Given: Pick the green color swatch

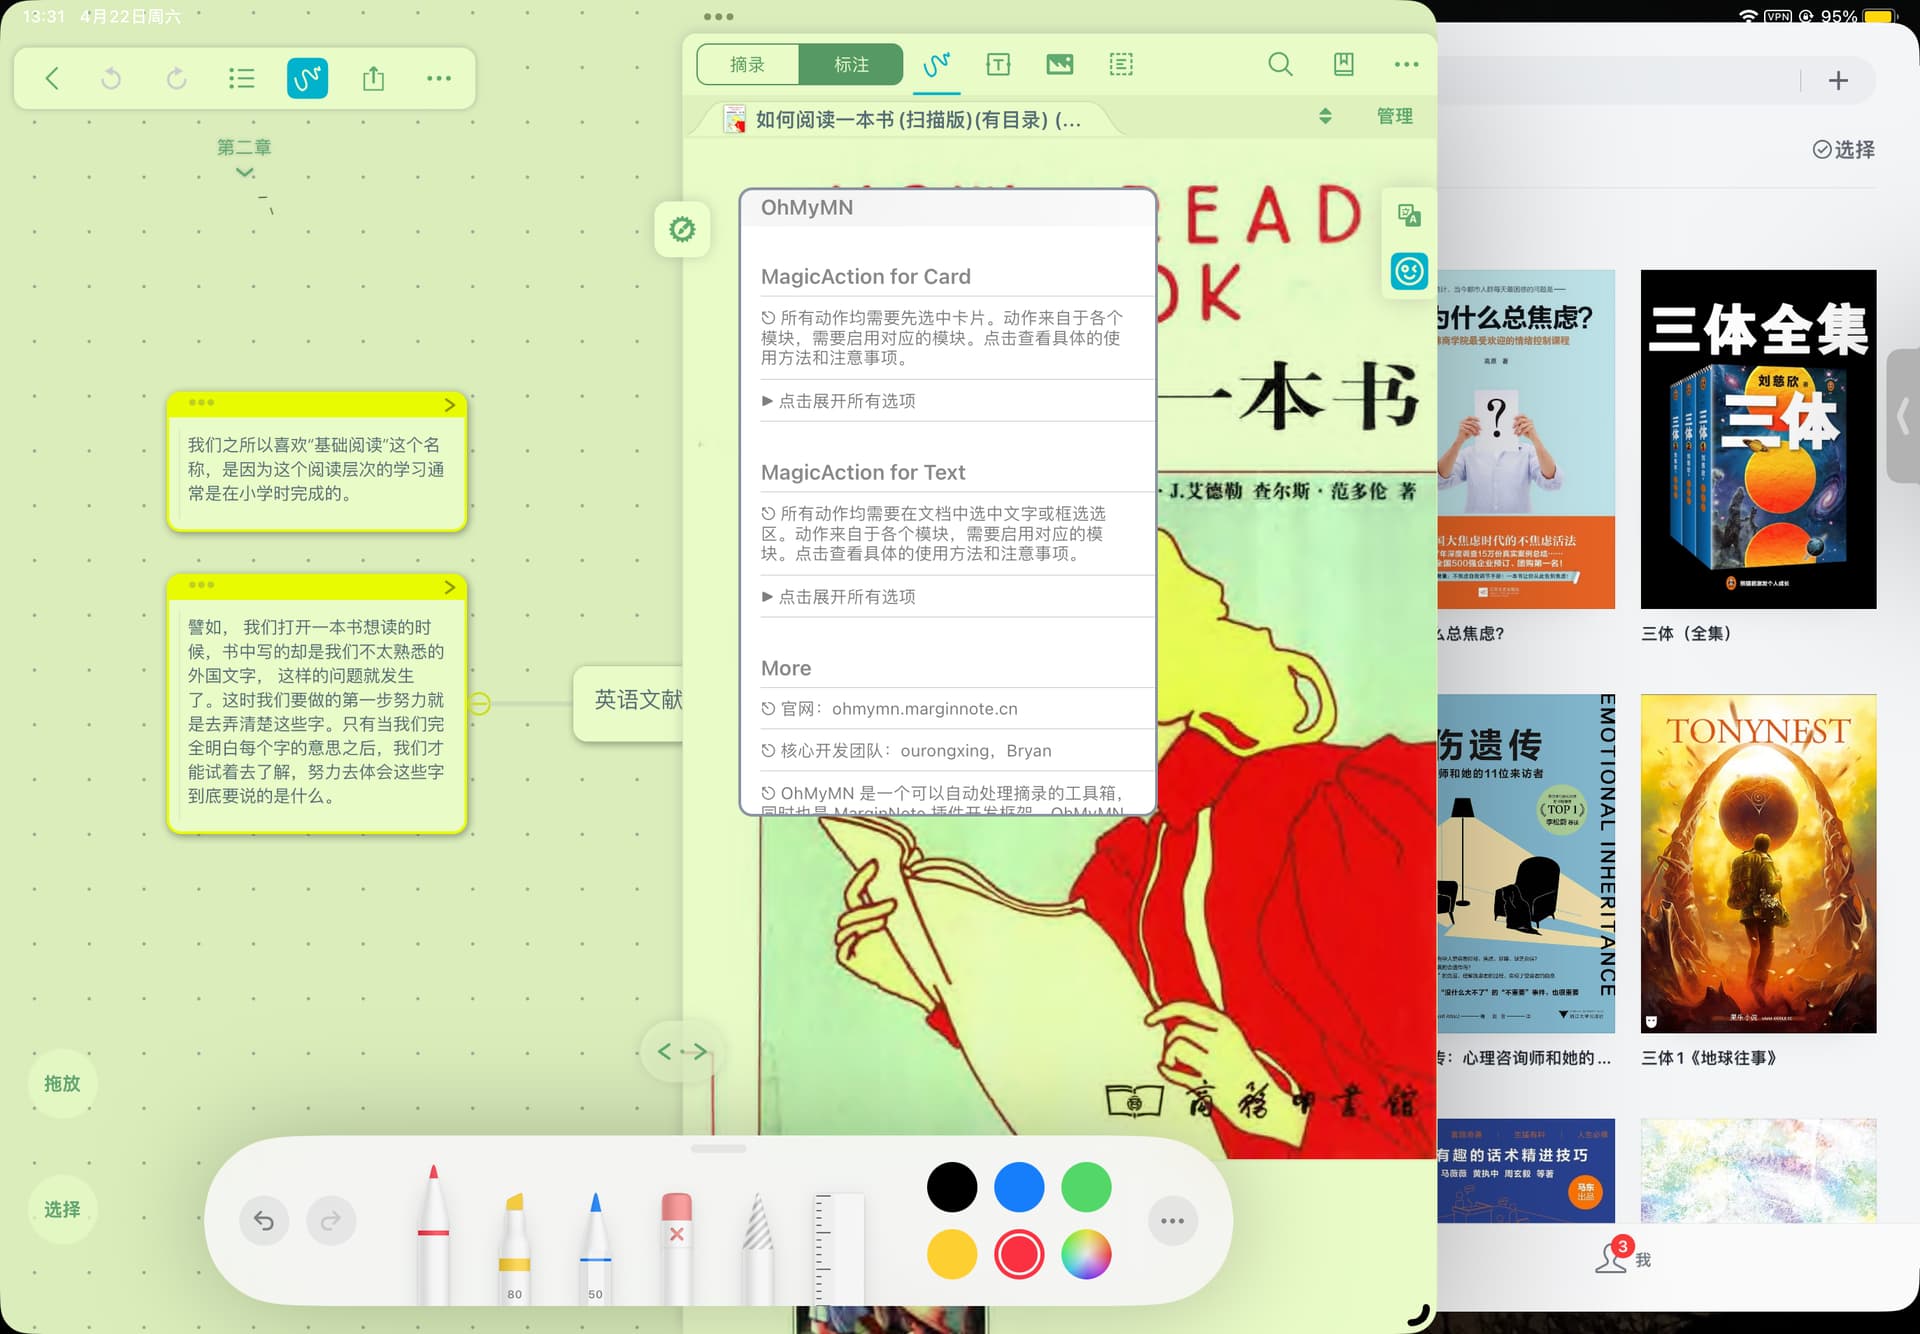Looking at the screenshot, I should coord(1086,1188).
